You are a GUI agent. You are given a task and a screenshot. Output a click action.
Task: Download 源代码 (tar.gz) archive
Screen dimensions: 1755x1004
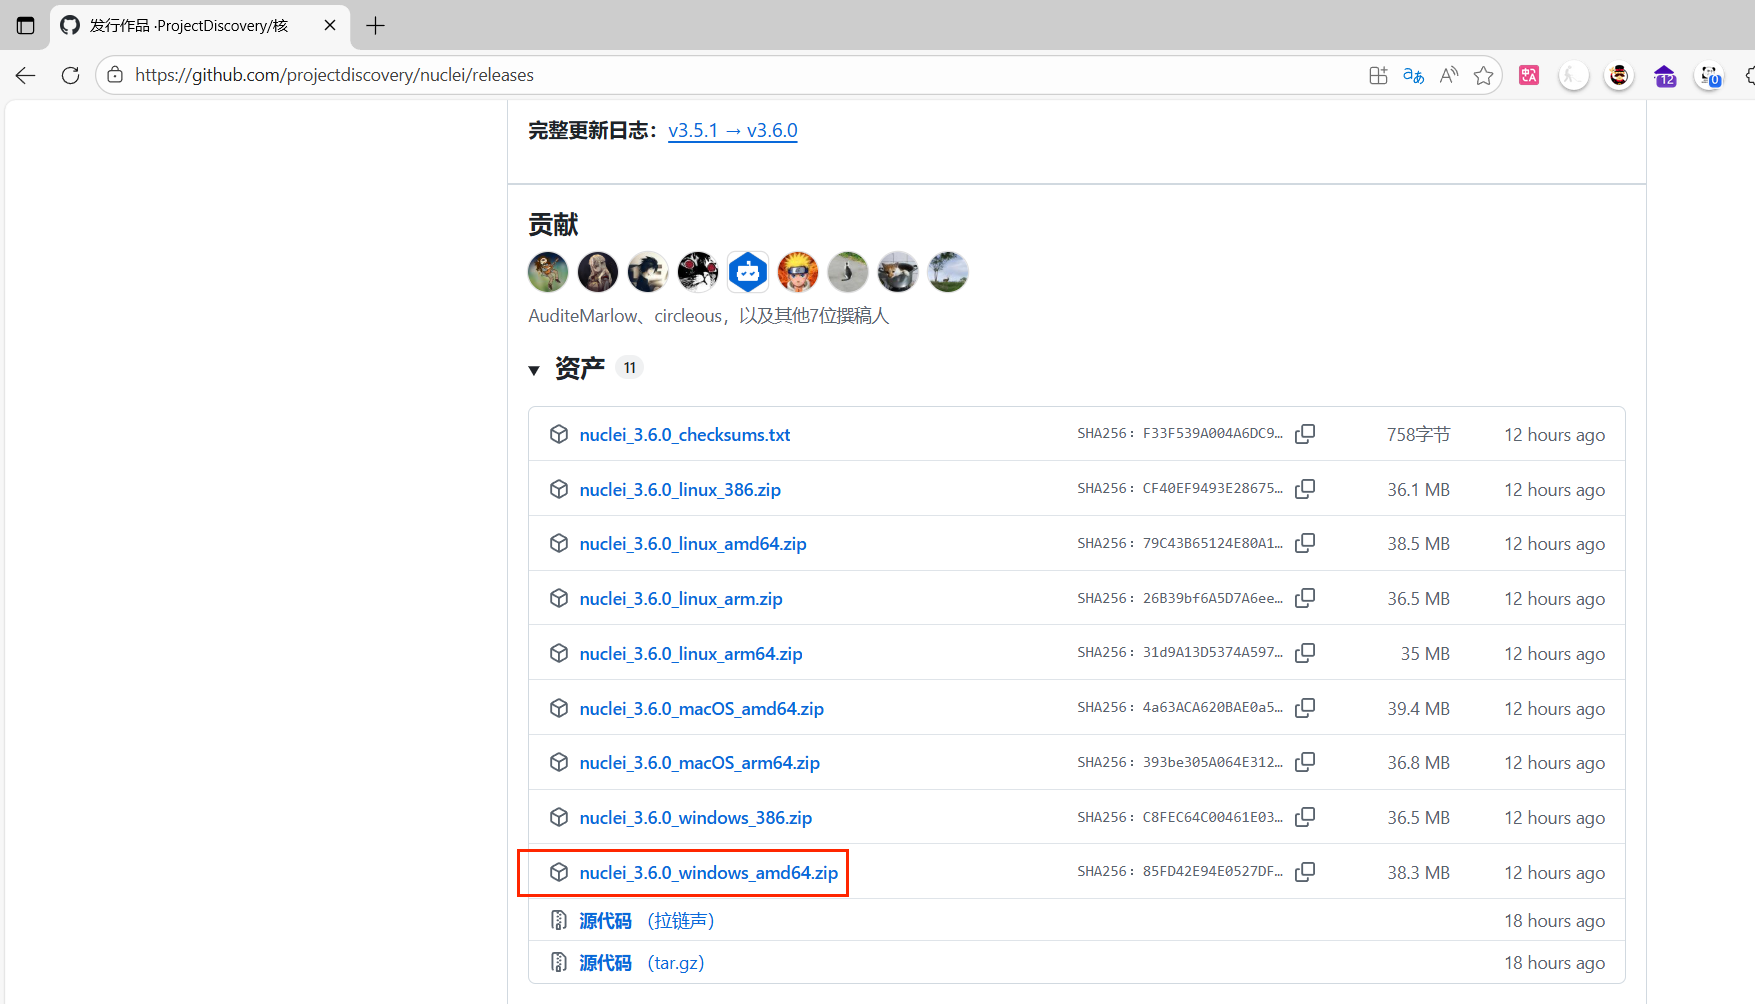pyautogui.click(x=642, y=963)
